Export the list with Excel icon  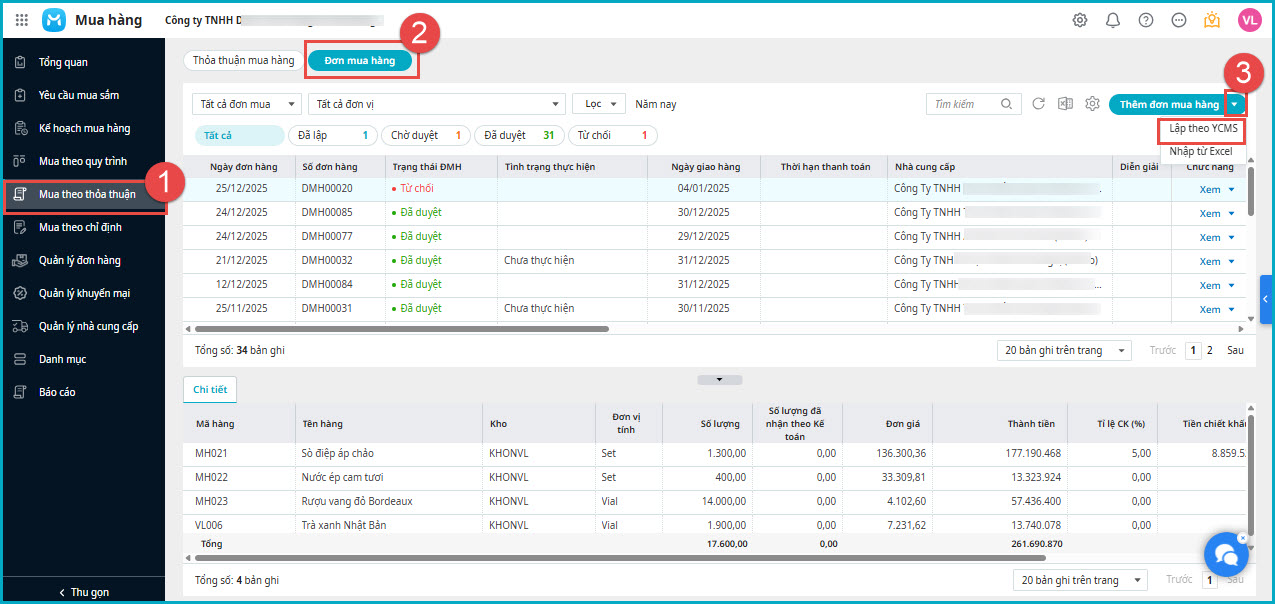coord(1066,104)
